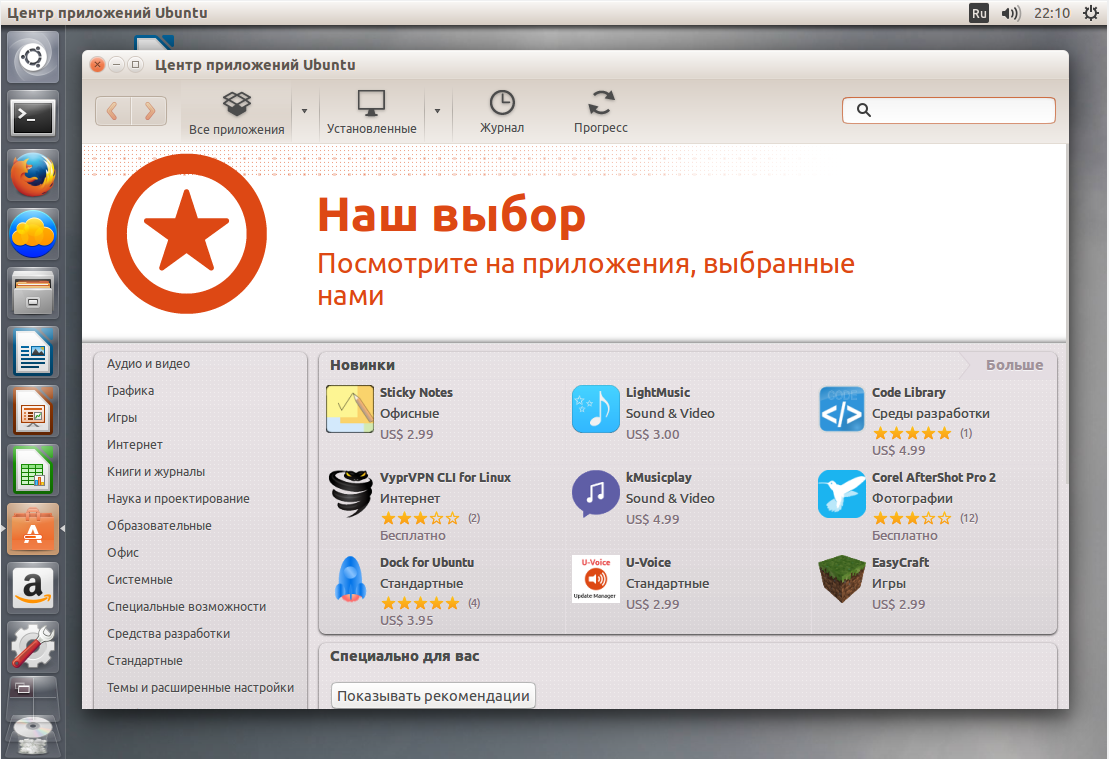Open the Ru keyboard layout indicator

[x=979, y=13]
